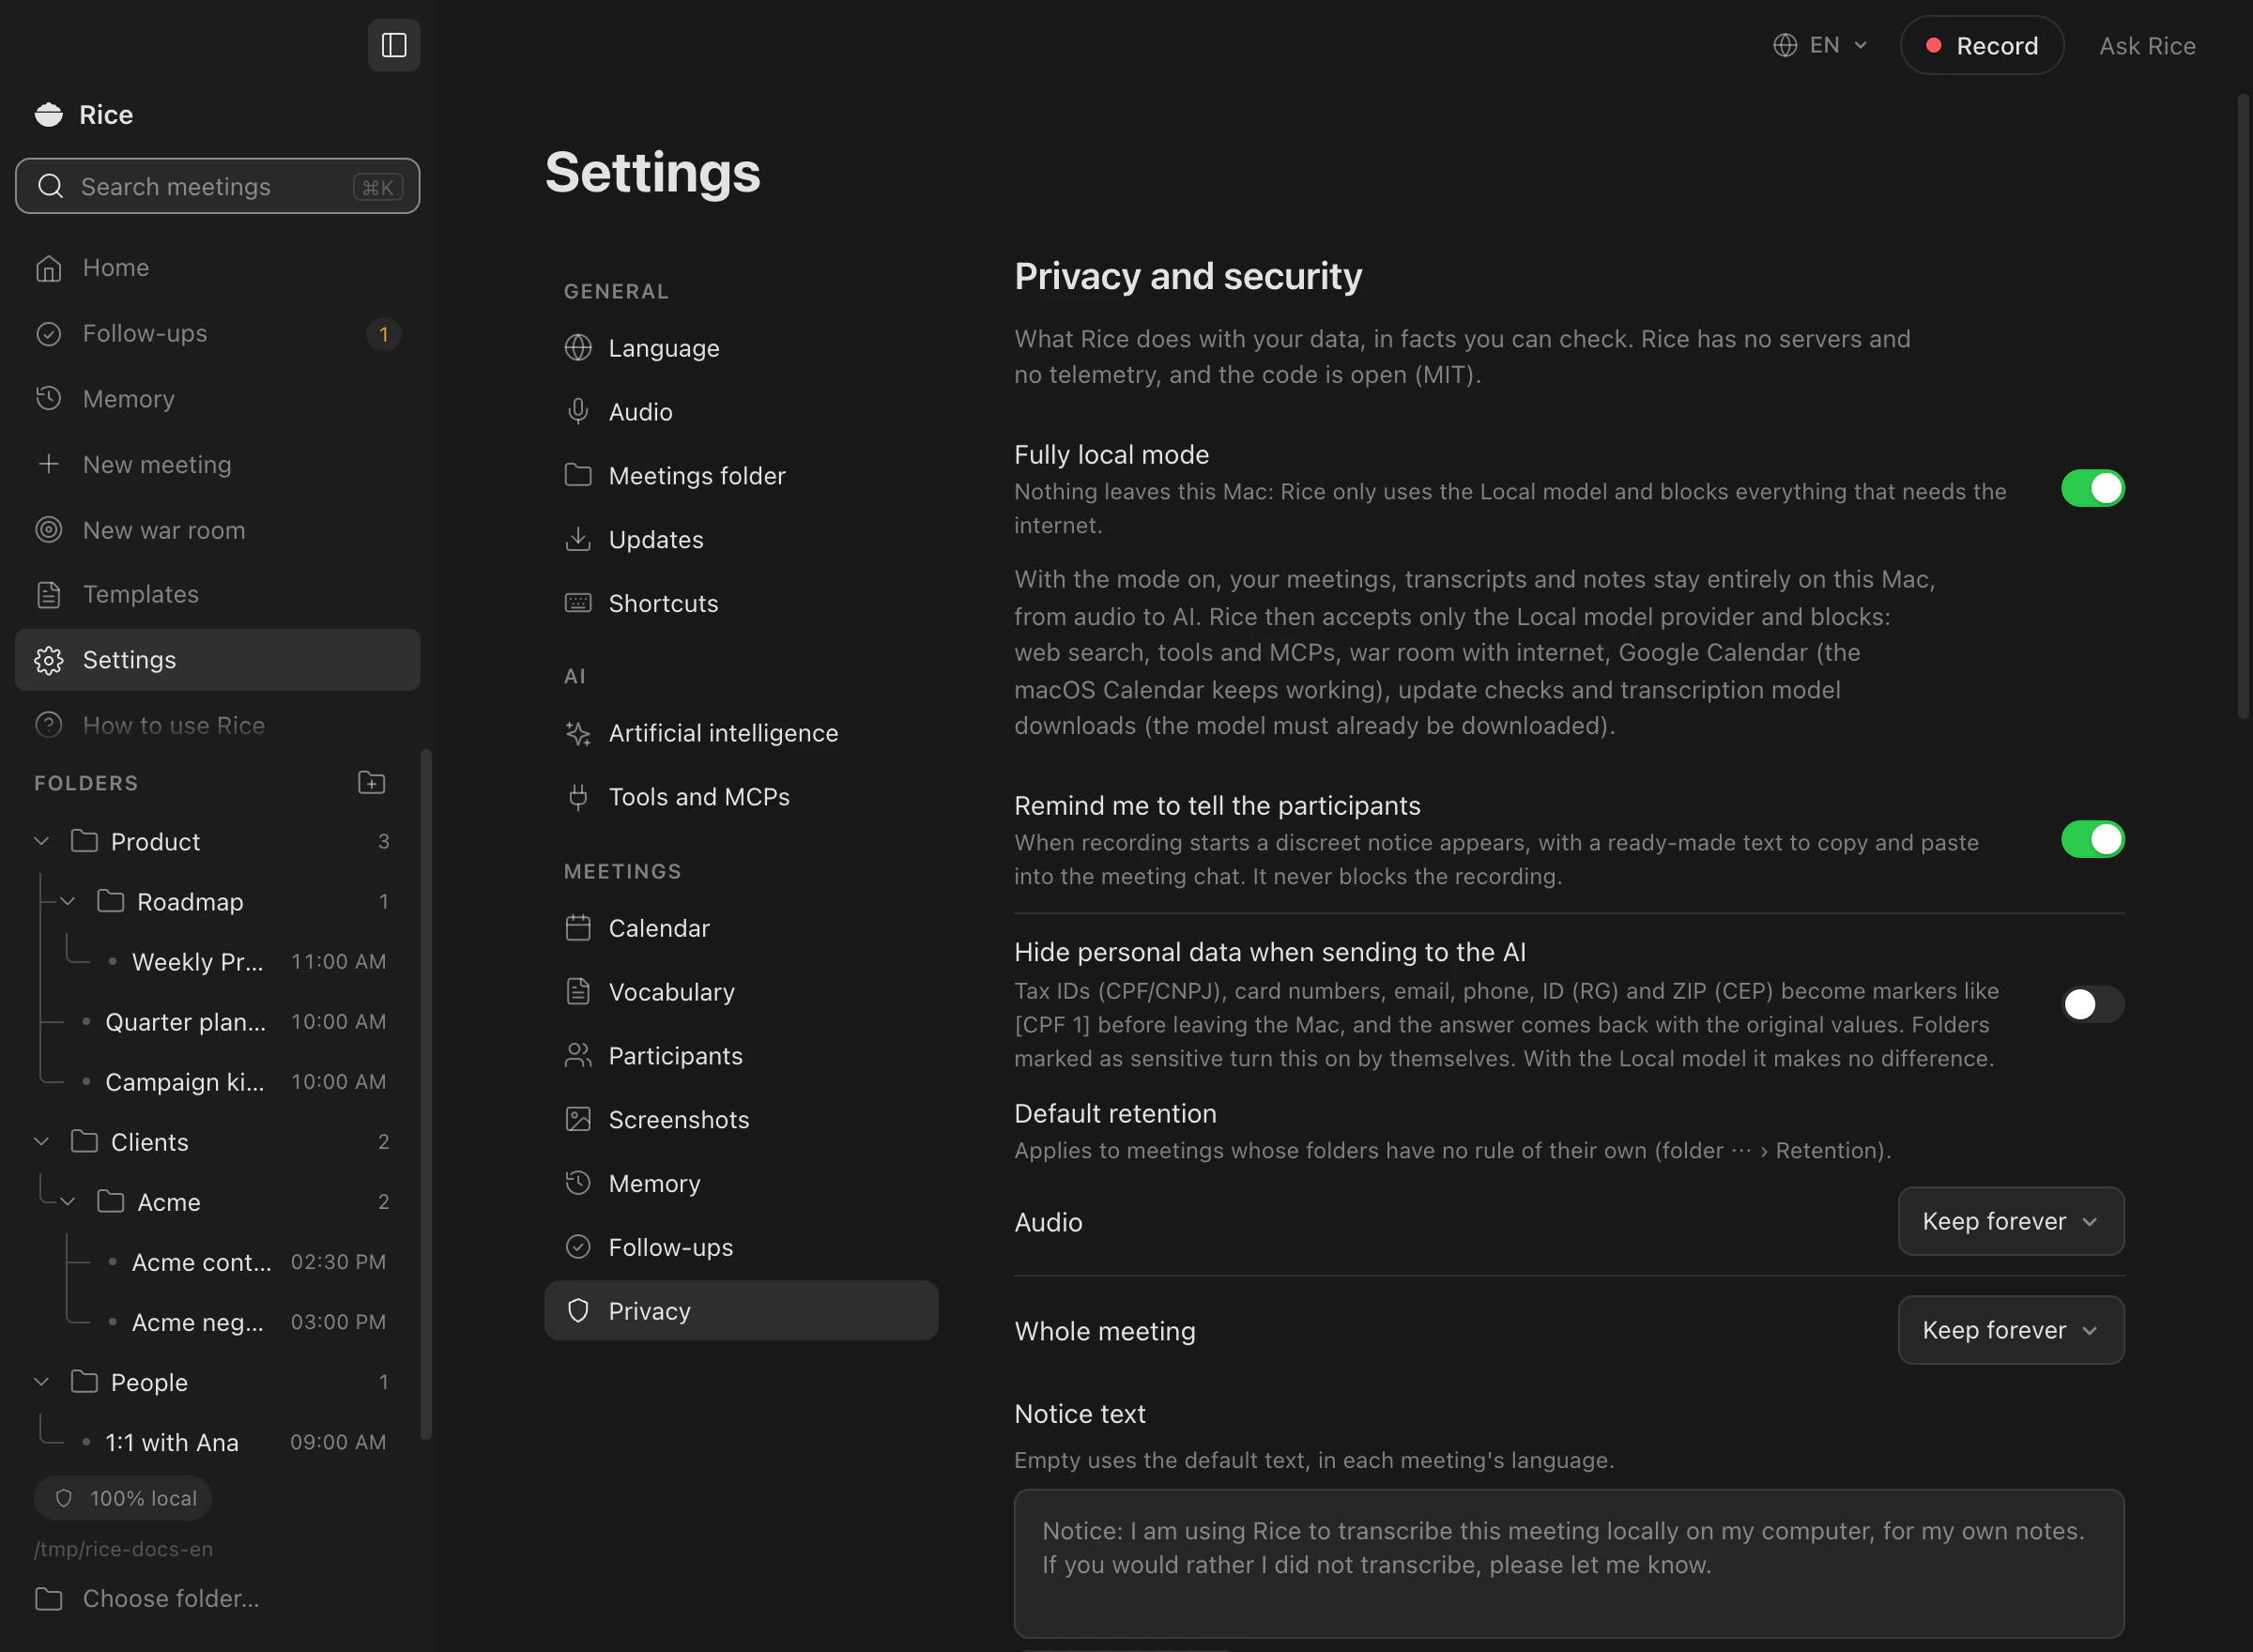This screenshot has width=2253, height=1652.
Task: Start recording with the Record button
Action: (1981, 45)
